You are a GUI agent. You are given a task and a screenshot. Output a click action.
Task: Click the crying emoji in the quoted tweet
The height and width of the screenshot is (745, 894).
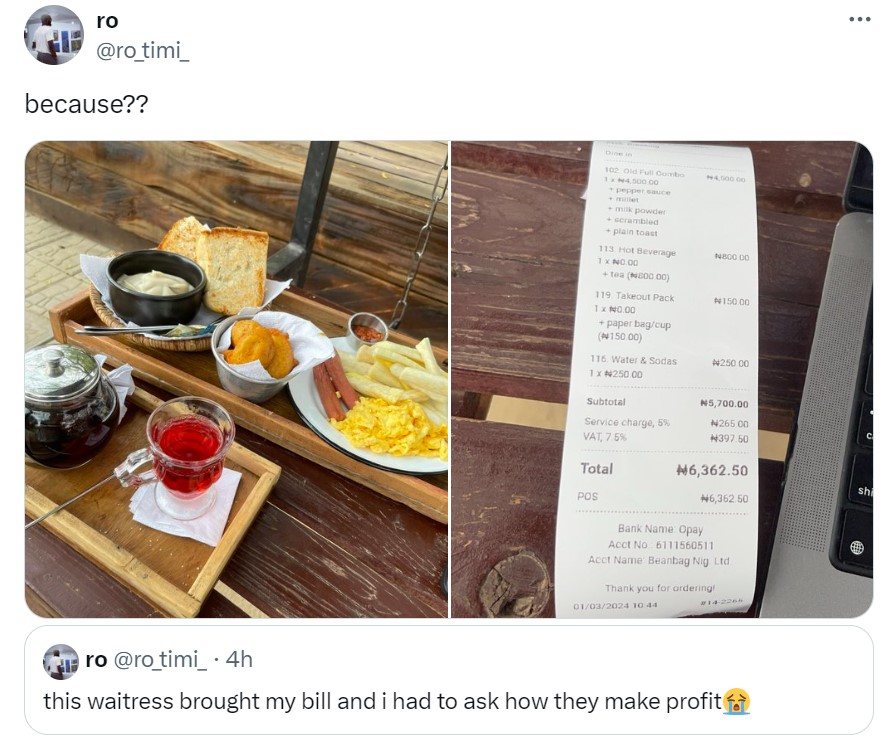tap(737, 701)
